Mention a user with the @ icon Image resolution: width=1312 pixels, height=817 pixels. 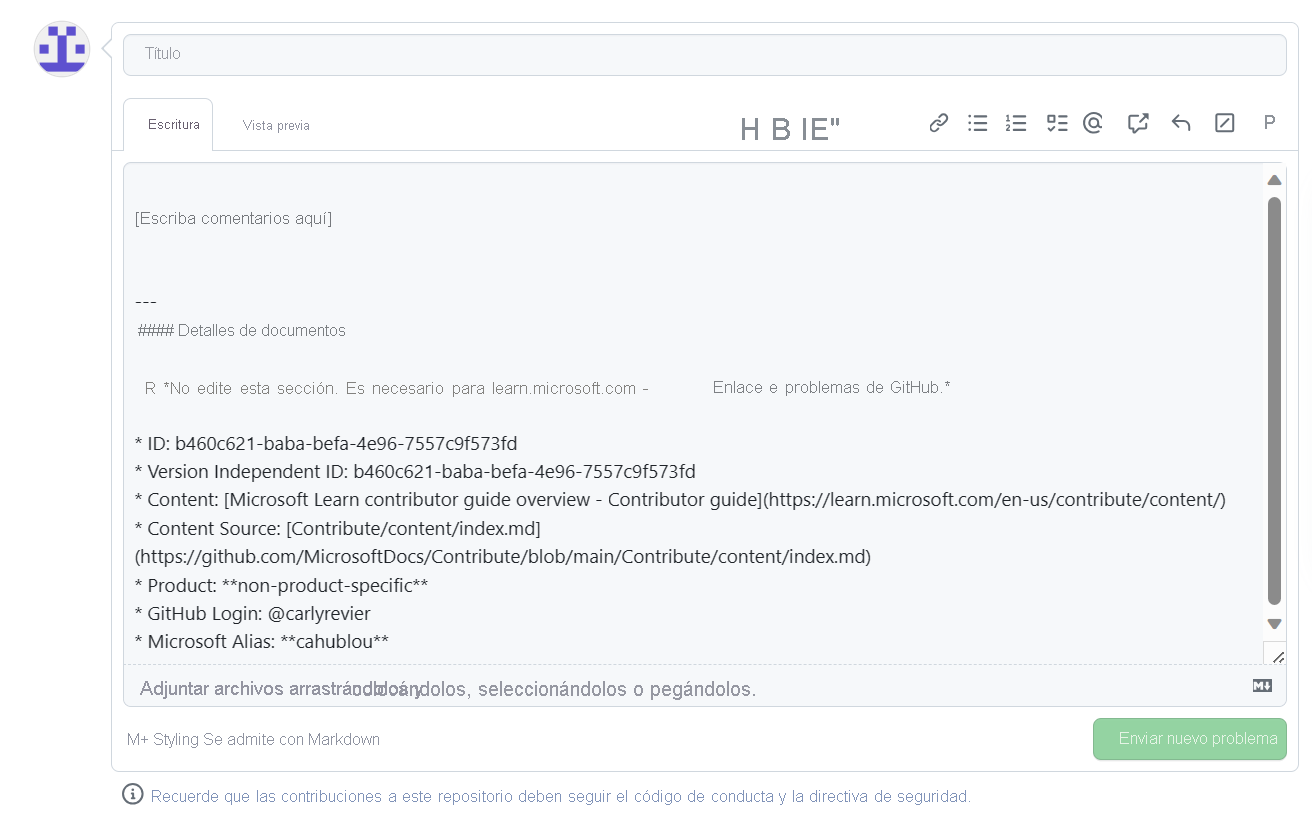click(x=1092, y=122)
